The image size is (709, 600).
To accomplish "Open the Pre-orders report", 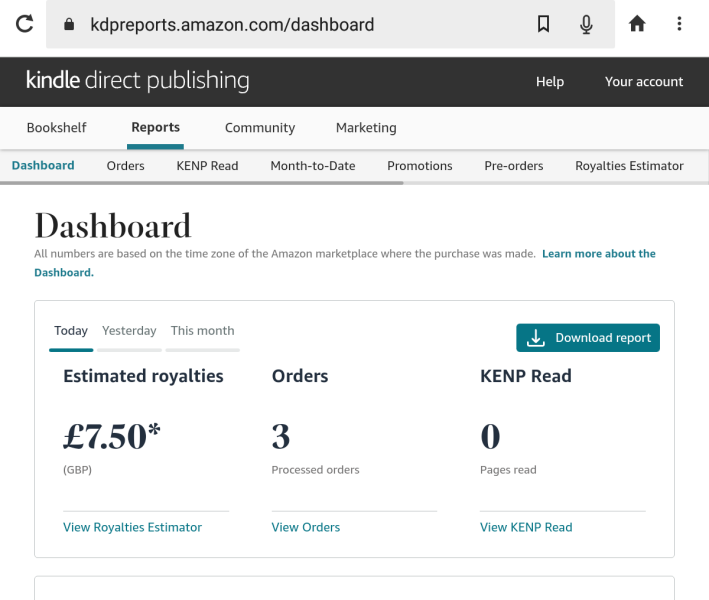I will pyautogui.click(x=514, y=166).
